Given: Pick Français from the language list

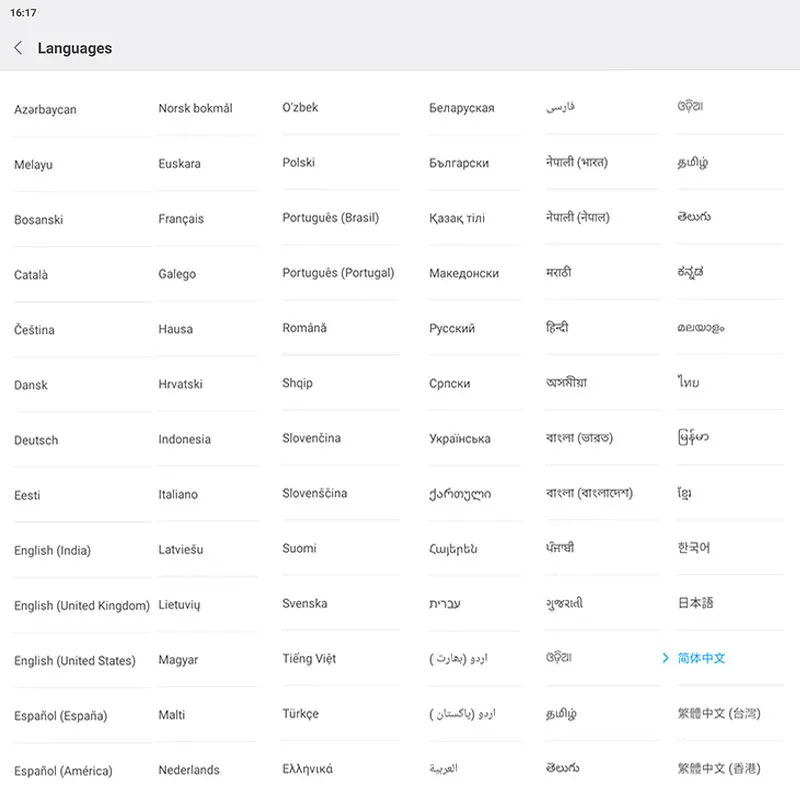Looking at the screenshot, I should click(181, 219).
